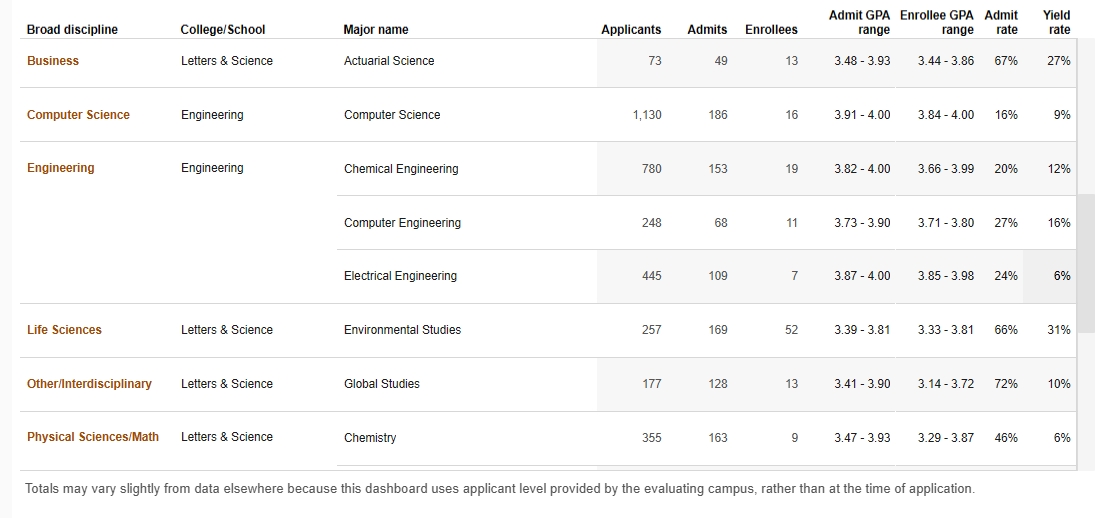This screenshot has height=518, width=1097.
Task: Sort by the Applicants column header
Action: coord(631,30)
